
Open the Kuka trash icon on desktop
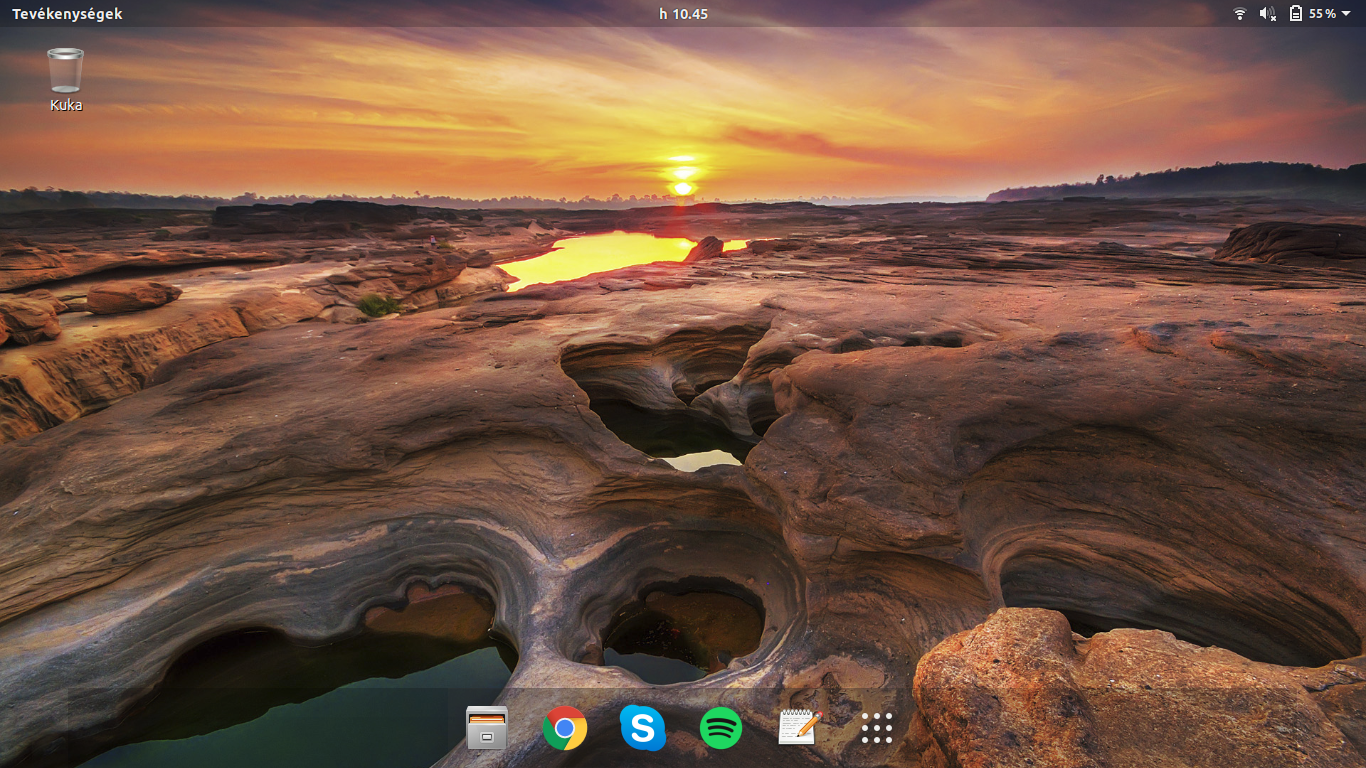66,70
